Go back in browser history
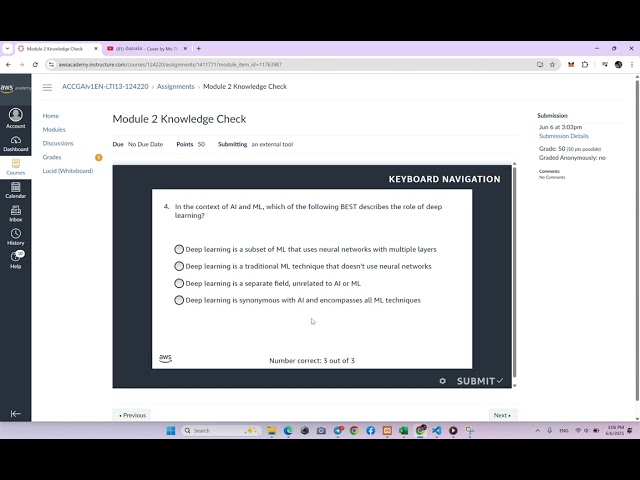This screenshot has height=480, width=640. pos(8,64)
